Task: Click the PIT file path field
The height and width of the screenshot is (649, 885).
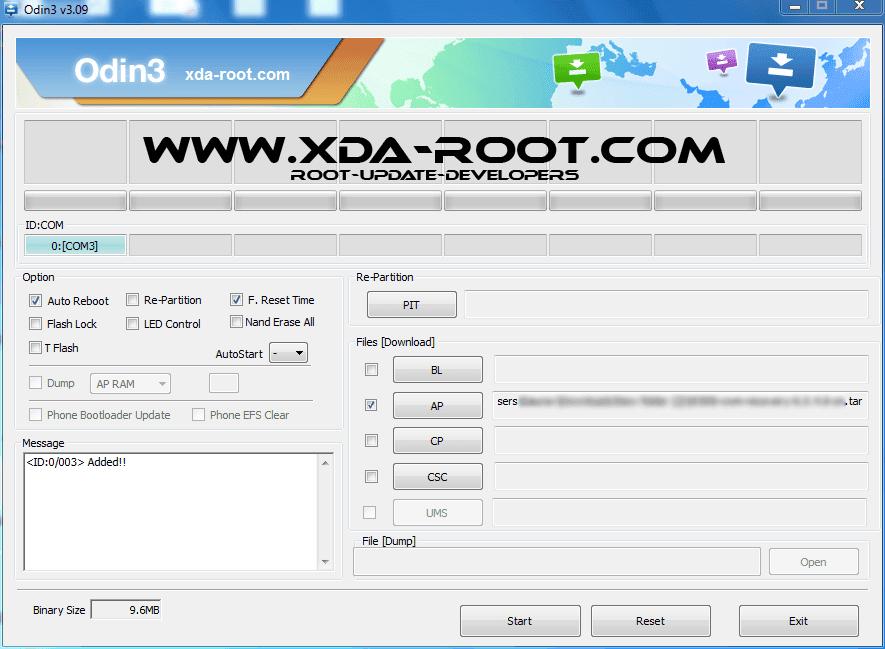Action: [666, 305]
